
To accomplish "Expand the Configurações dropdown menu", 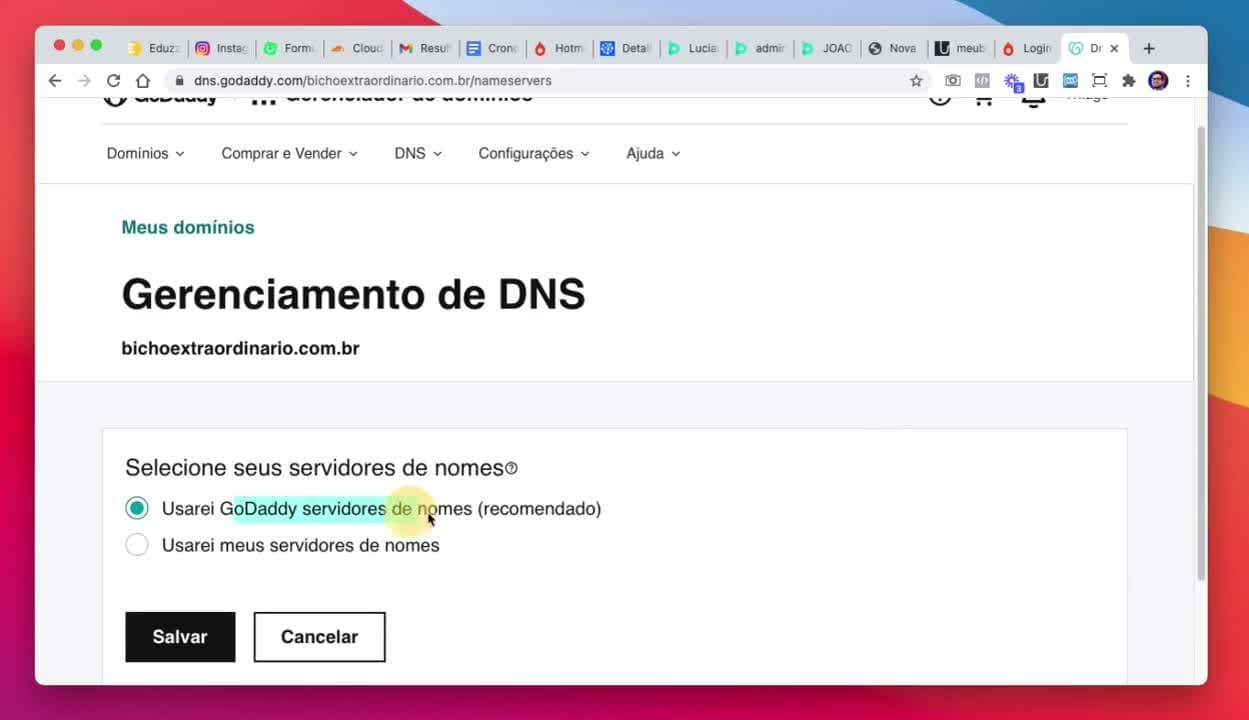I will click(x=534, y=153).
